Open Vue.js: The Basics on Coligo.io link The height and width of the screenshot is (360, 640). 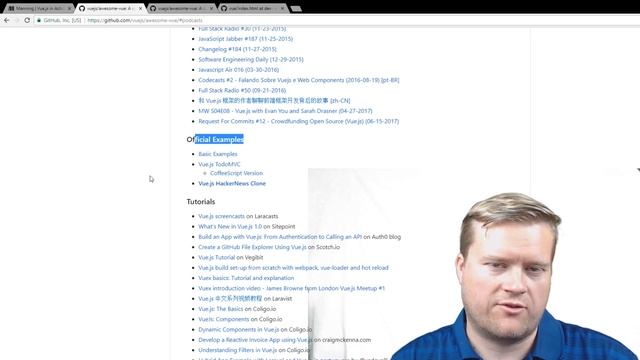click(220, 309)
